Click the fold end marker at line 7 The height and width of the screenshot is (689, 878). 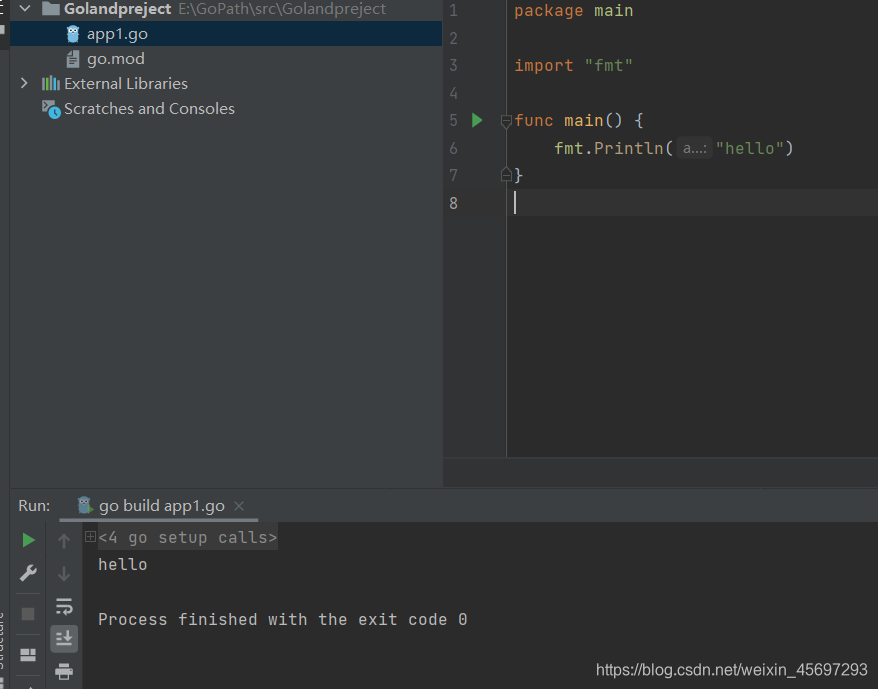tap(506, 175)
